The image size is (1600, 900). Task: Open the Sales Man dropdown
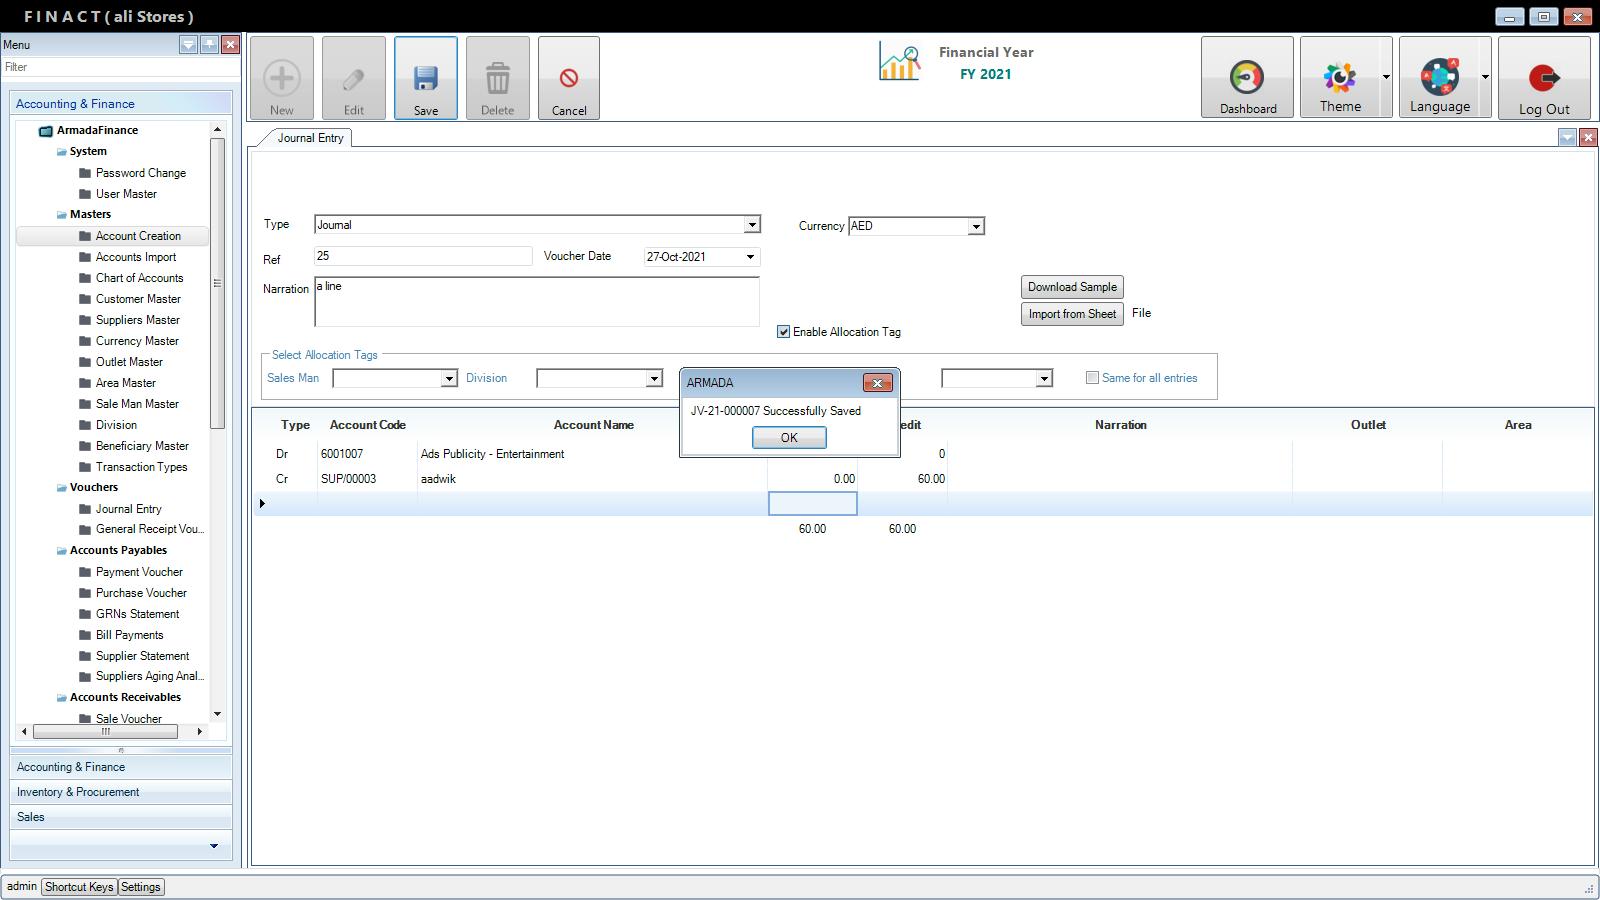pyautogui.click(x=448, y=379)
